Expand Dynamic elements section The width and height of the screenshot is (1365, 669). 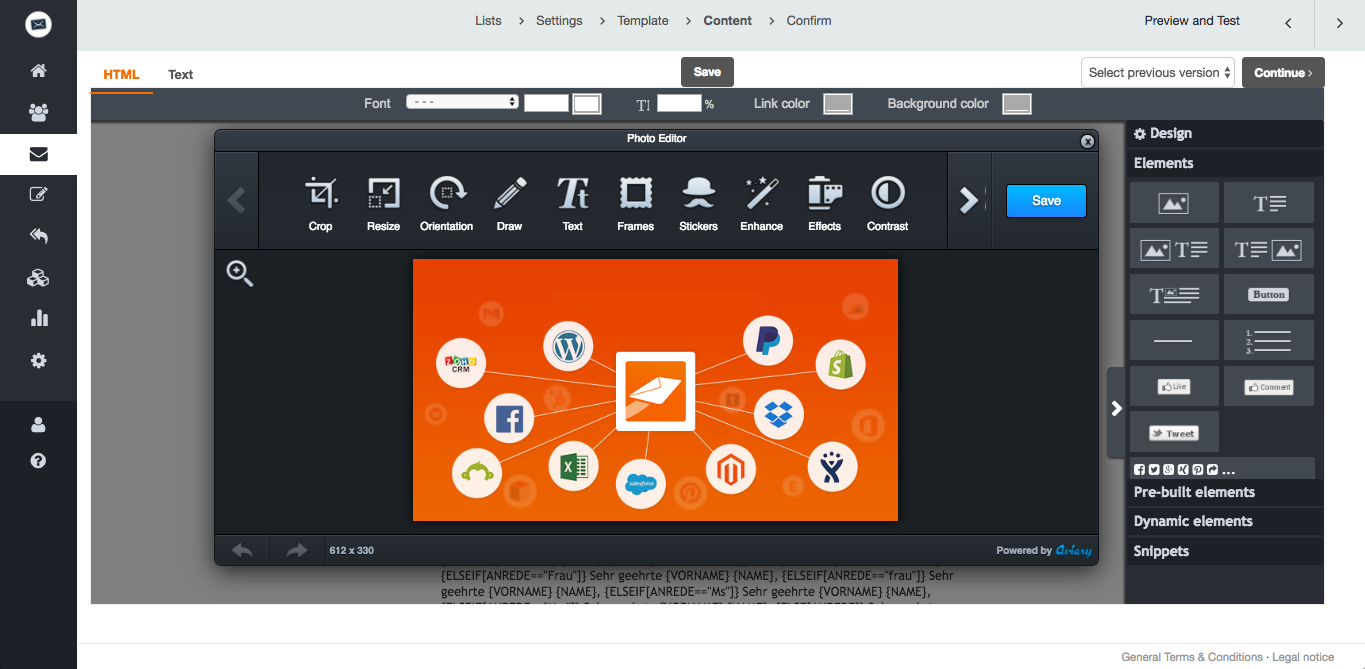click(1225, 521)
